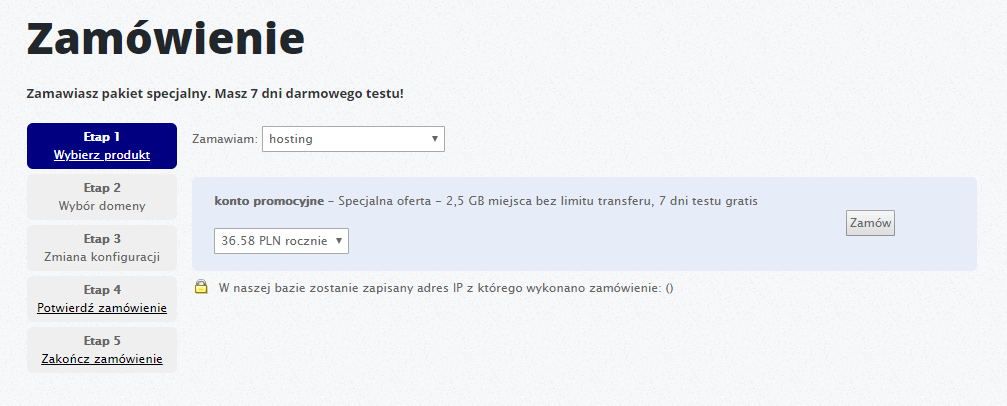The height and width of the screenshot is (406, 1007).
Task: Click the "7 dni darmowego testu" notice line
Action: [x=215, y=94]
